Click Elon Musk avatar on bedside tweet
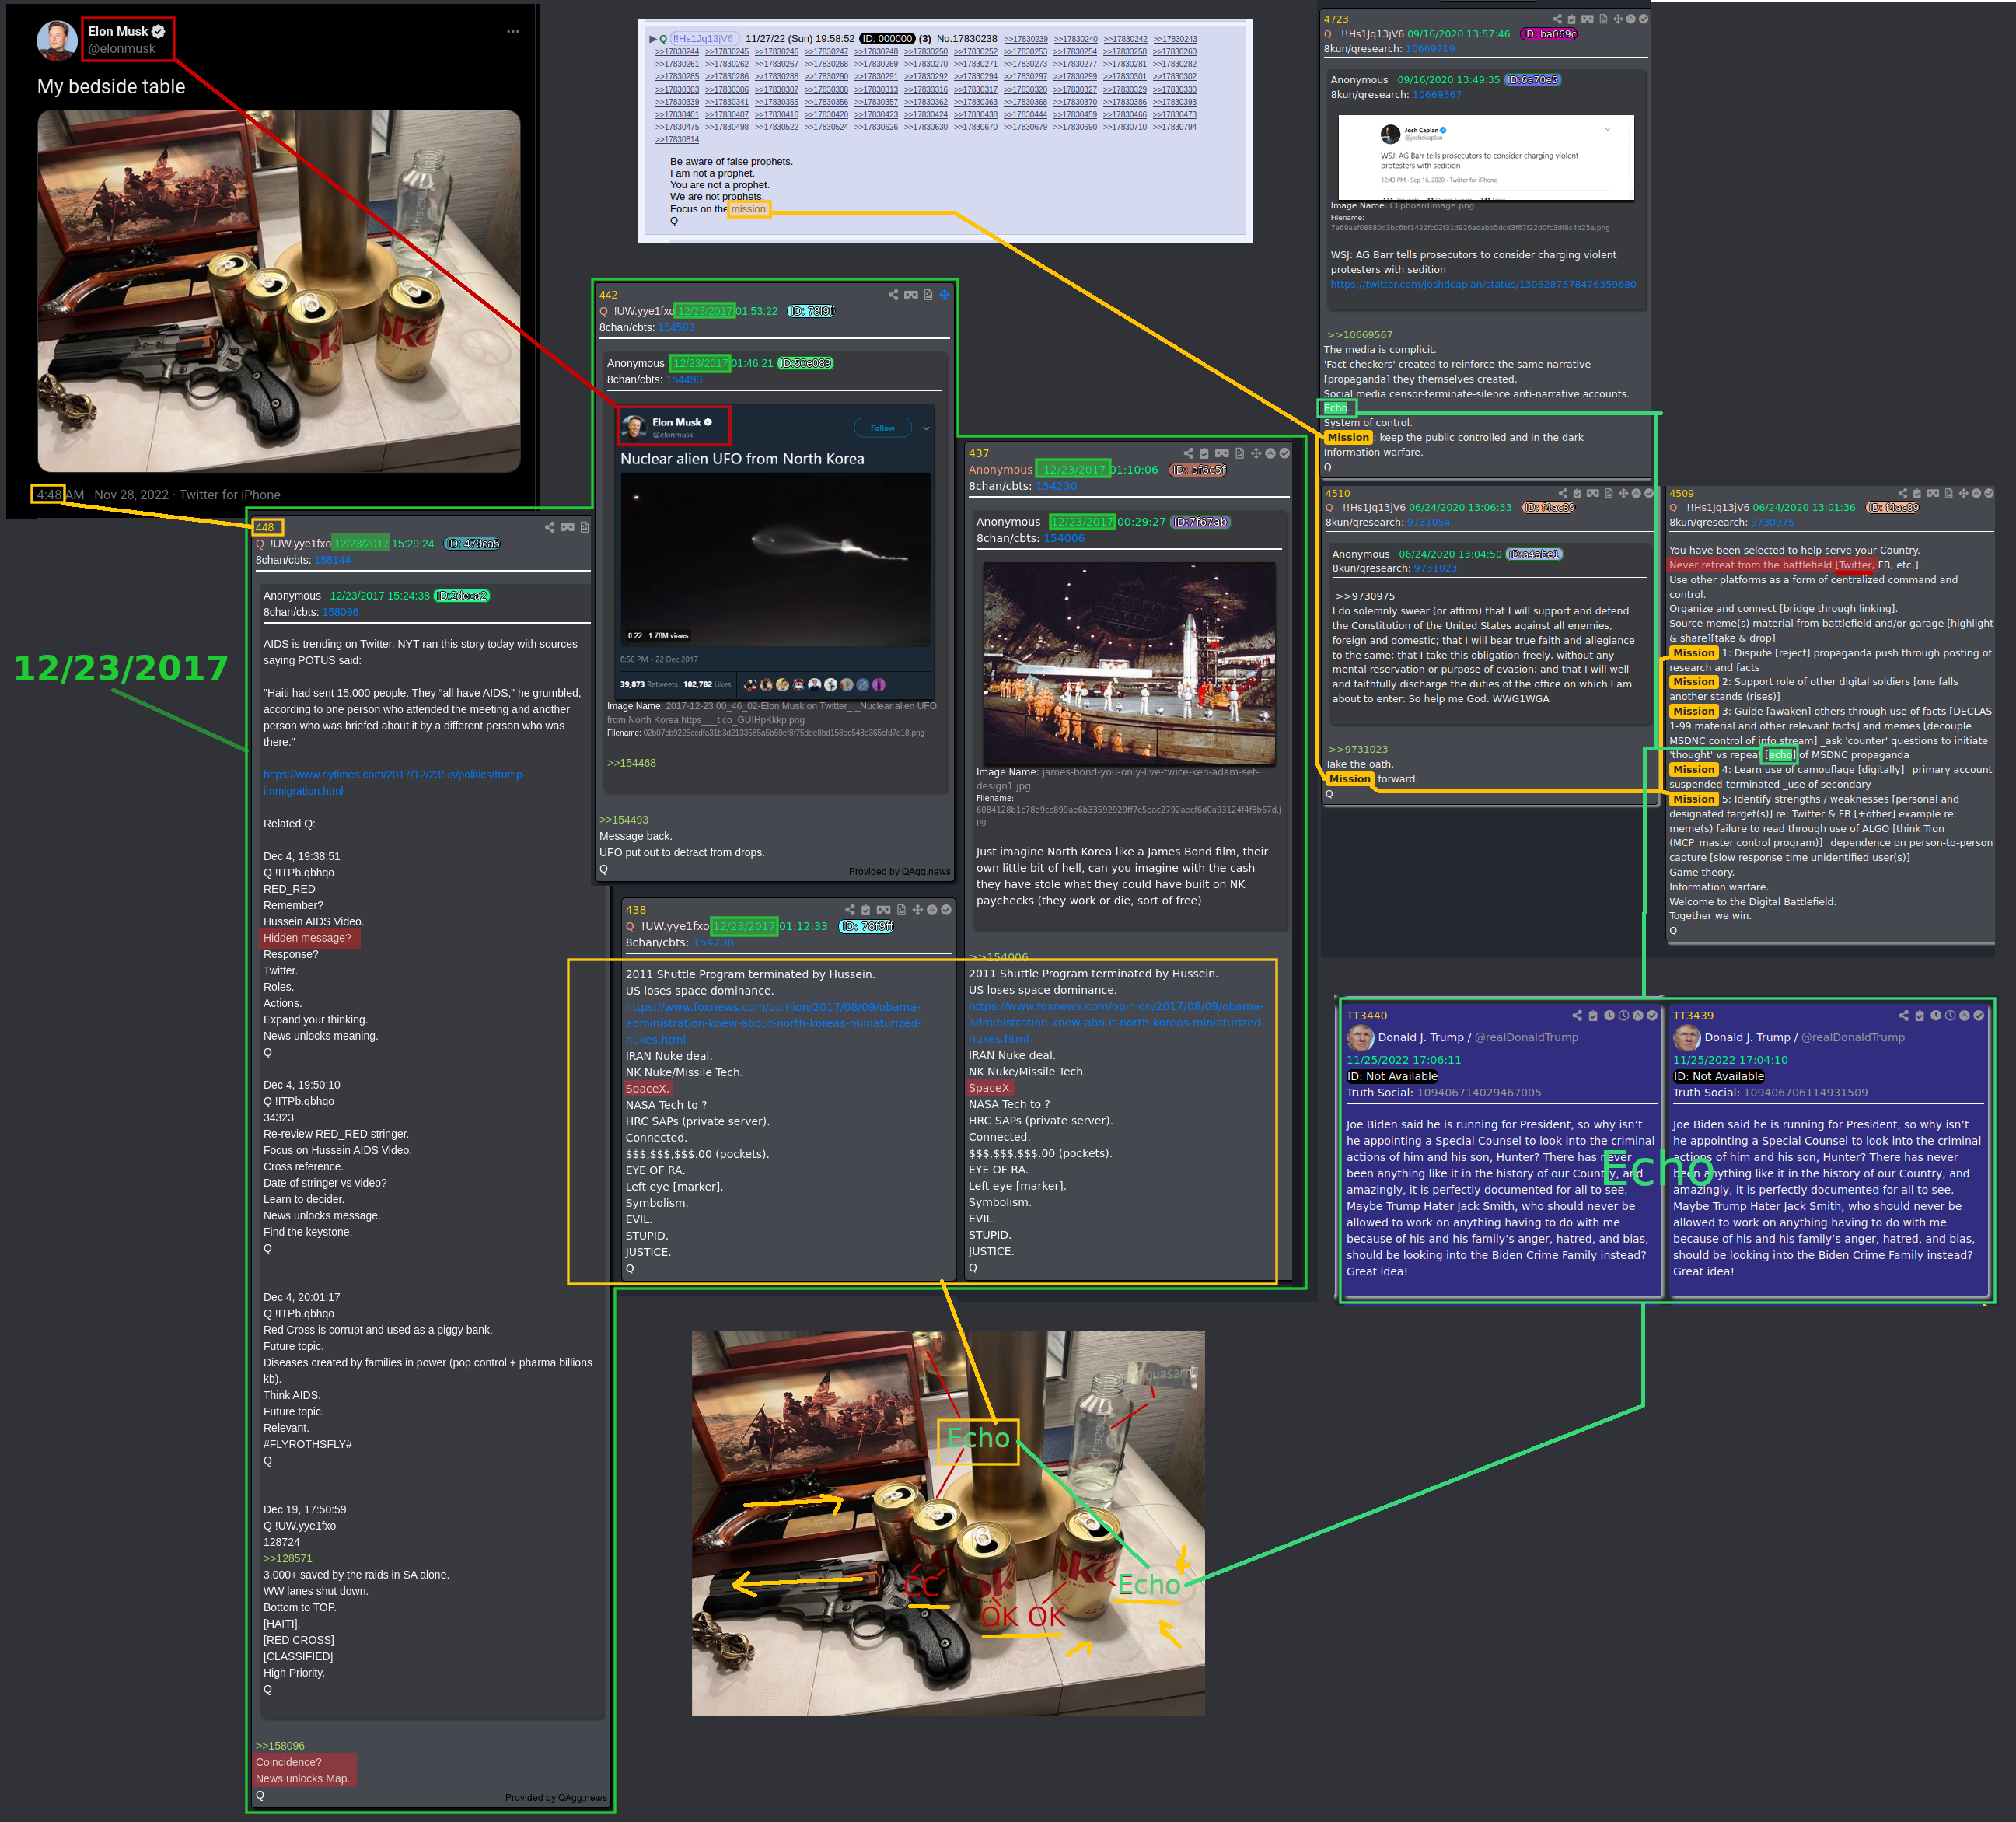2016x1822 pixels. click(x=57, y=40)
